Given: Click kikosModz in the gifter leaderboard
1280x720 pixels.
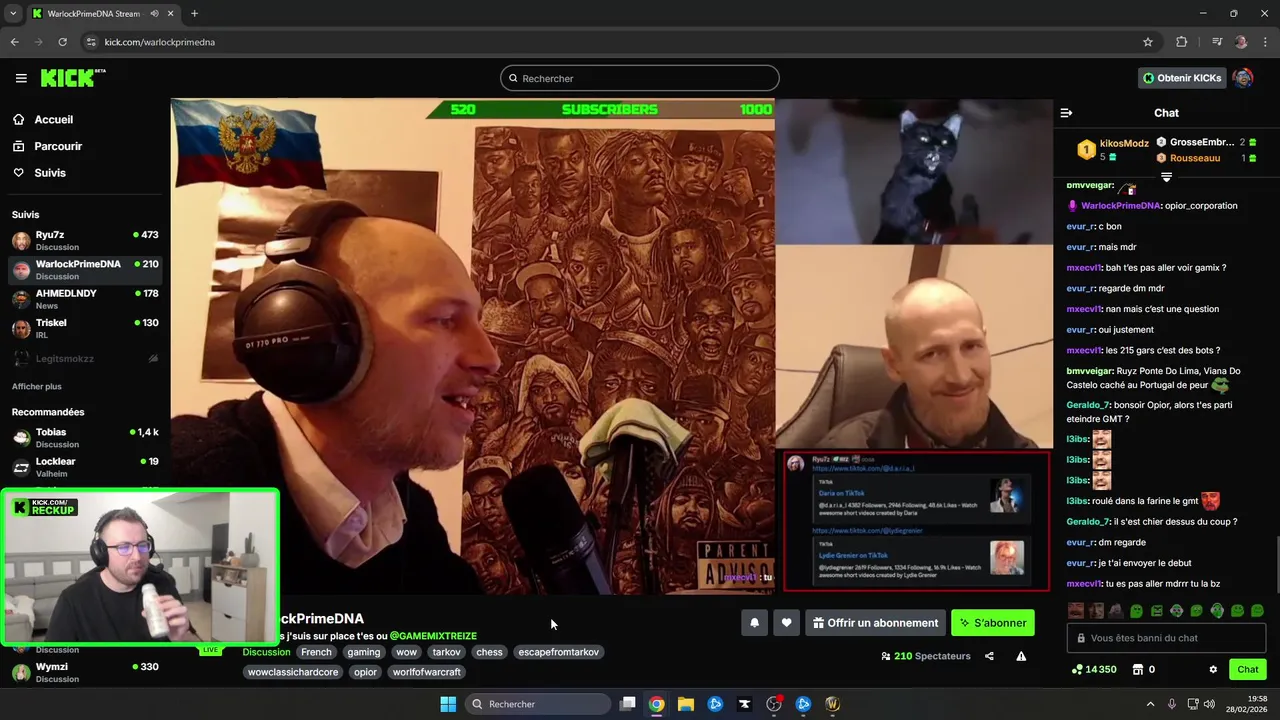Looking at the screenshot, I should click(1124, 143).
